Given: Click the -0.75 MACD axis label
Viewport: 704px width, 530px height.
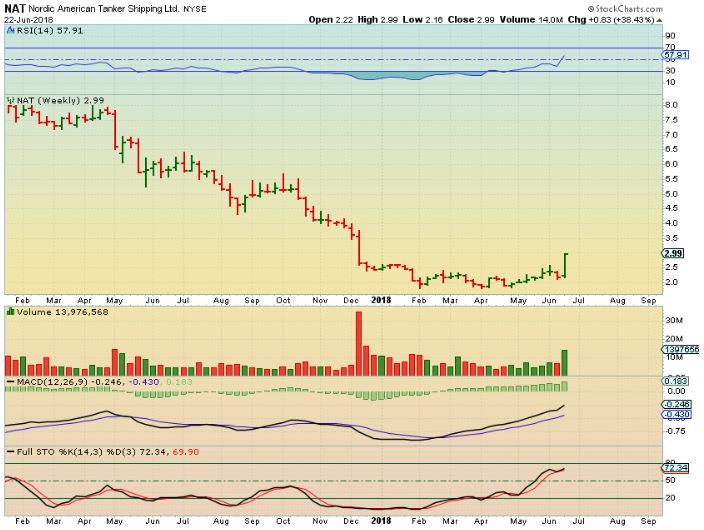Looking at the screenshot, I should (675, 431).
